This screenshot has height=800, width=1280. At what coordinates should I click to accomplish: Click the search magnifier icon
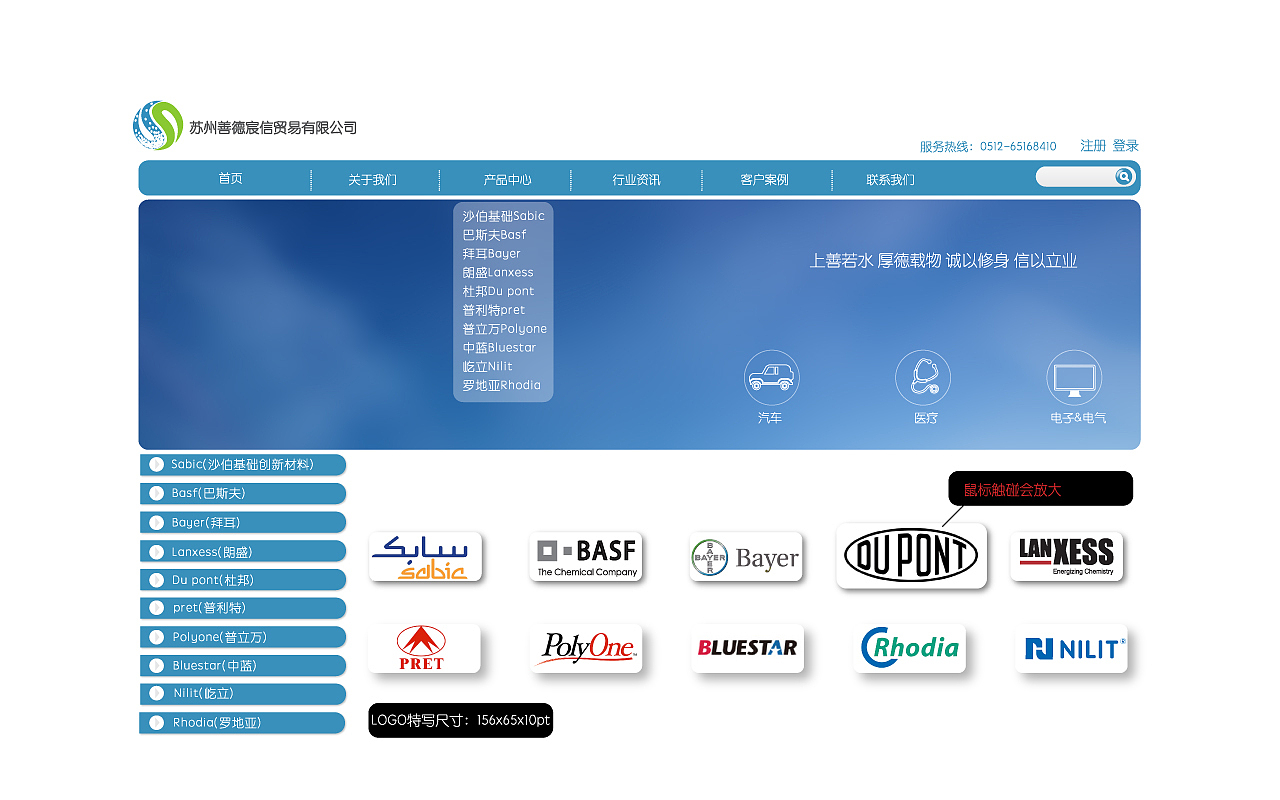pos(1125,177)
